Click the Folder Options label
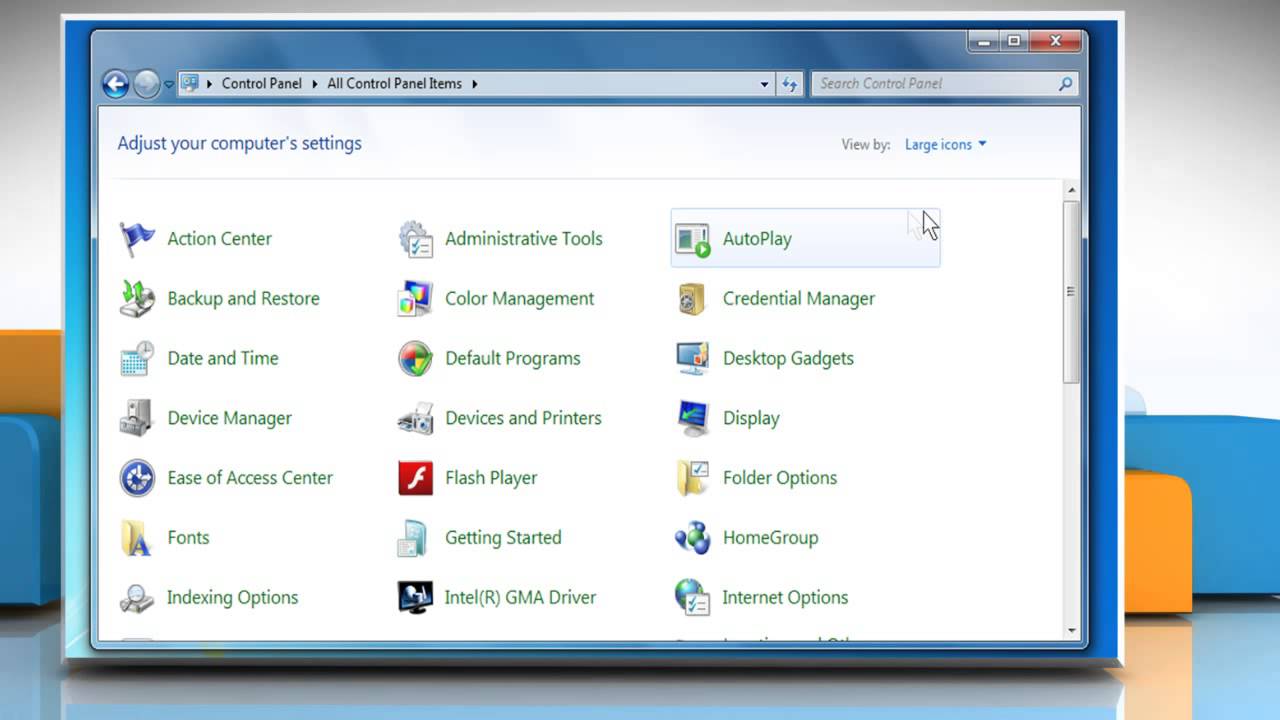Screen dimensions: 1280x720 (x=779, y=478)
